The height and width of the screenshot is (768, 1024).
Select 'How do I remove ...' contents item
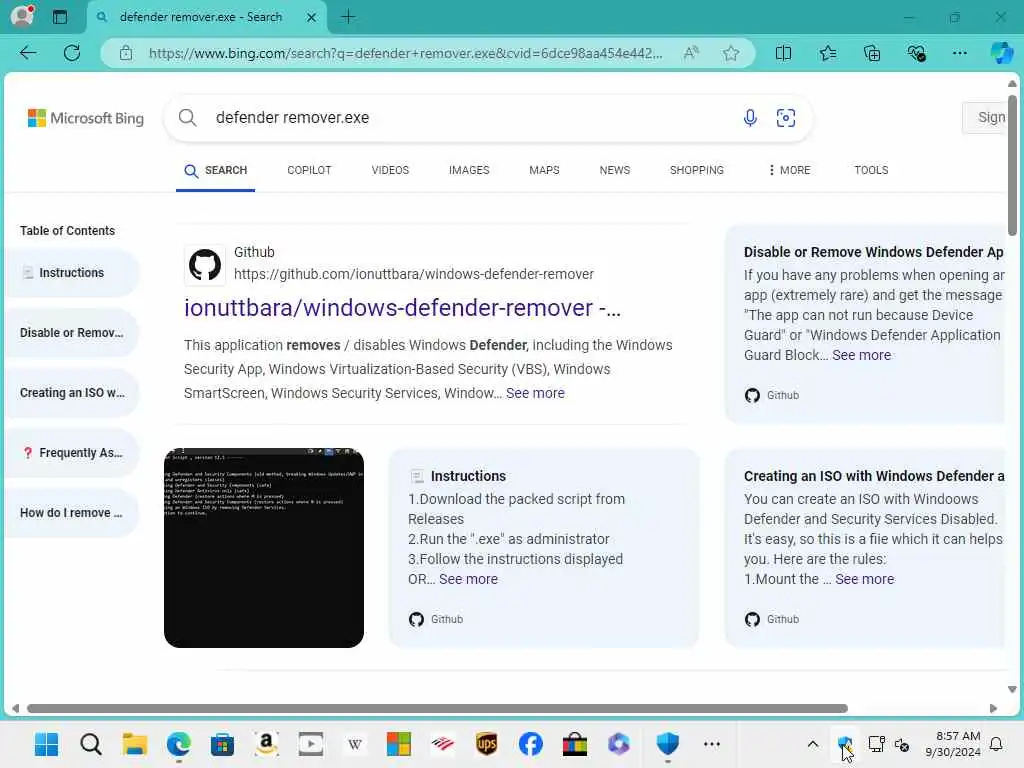click(x=72, y=513)
